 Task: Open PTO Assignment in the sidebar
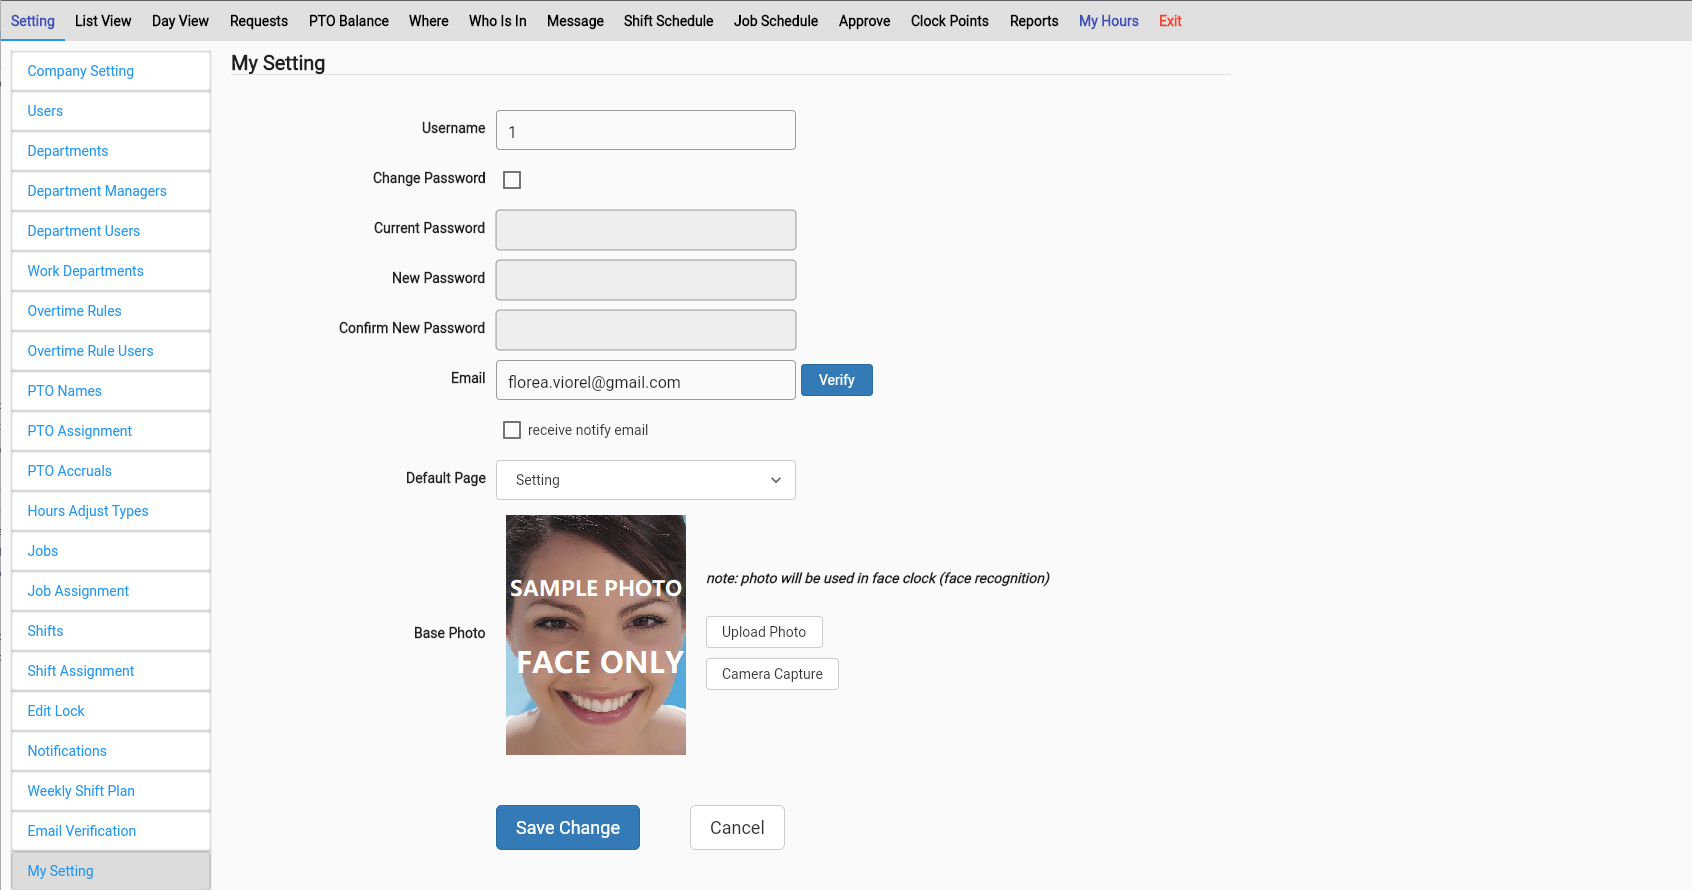[111, 431]
